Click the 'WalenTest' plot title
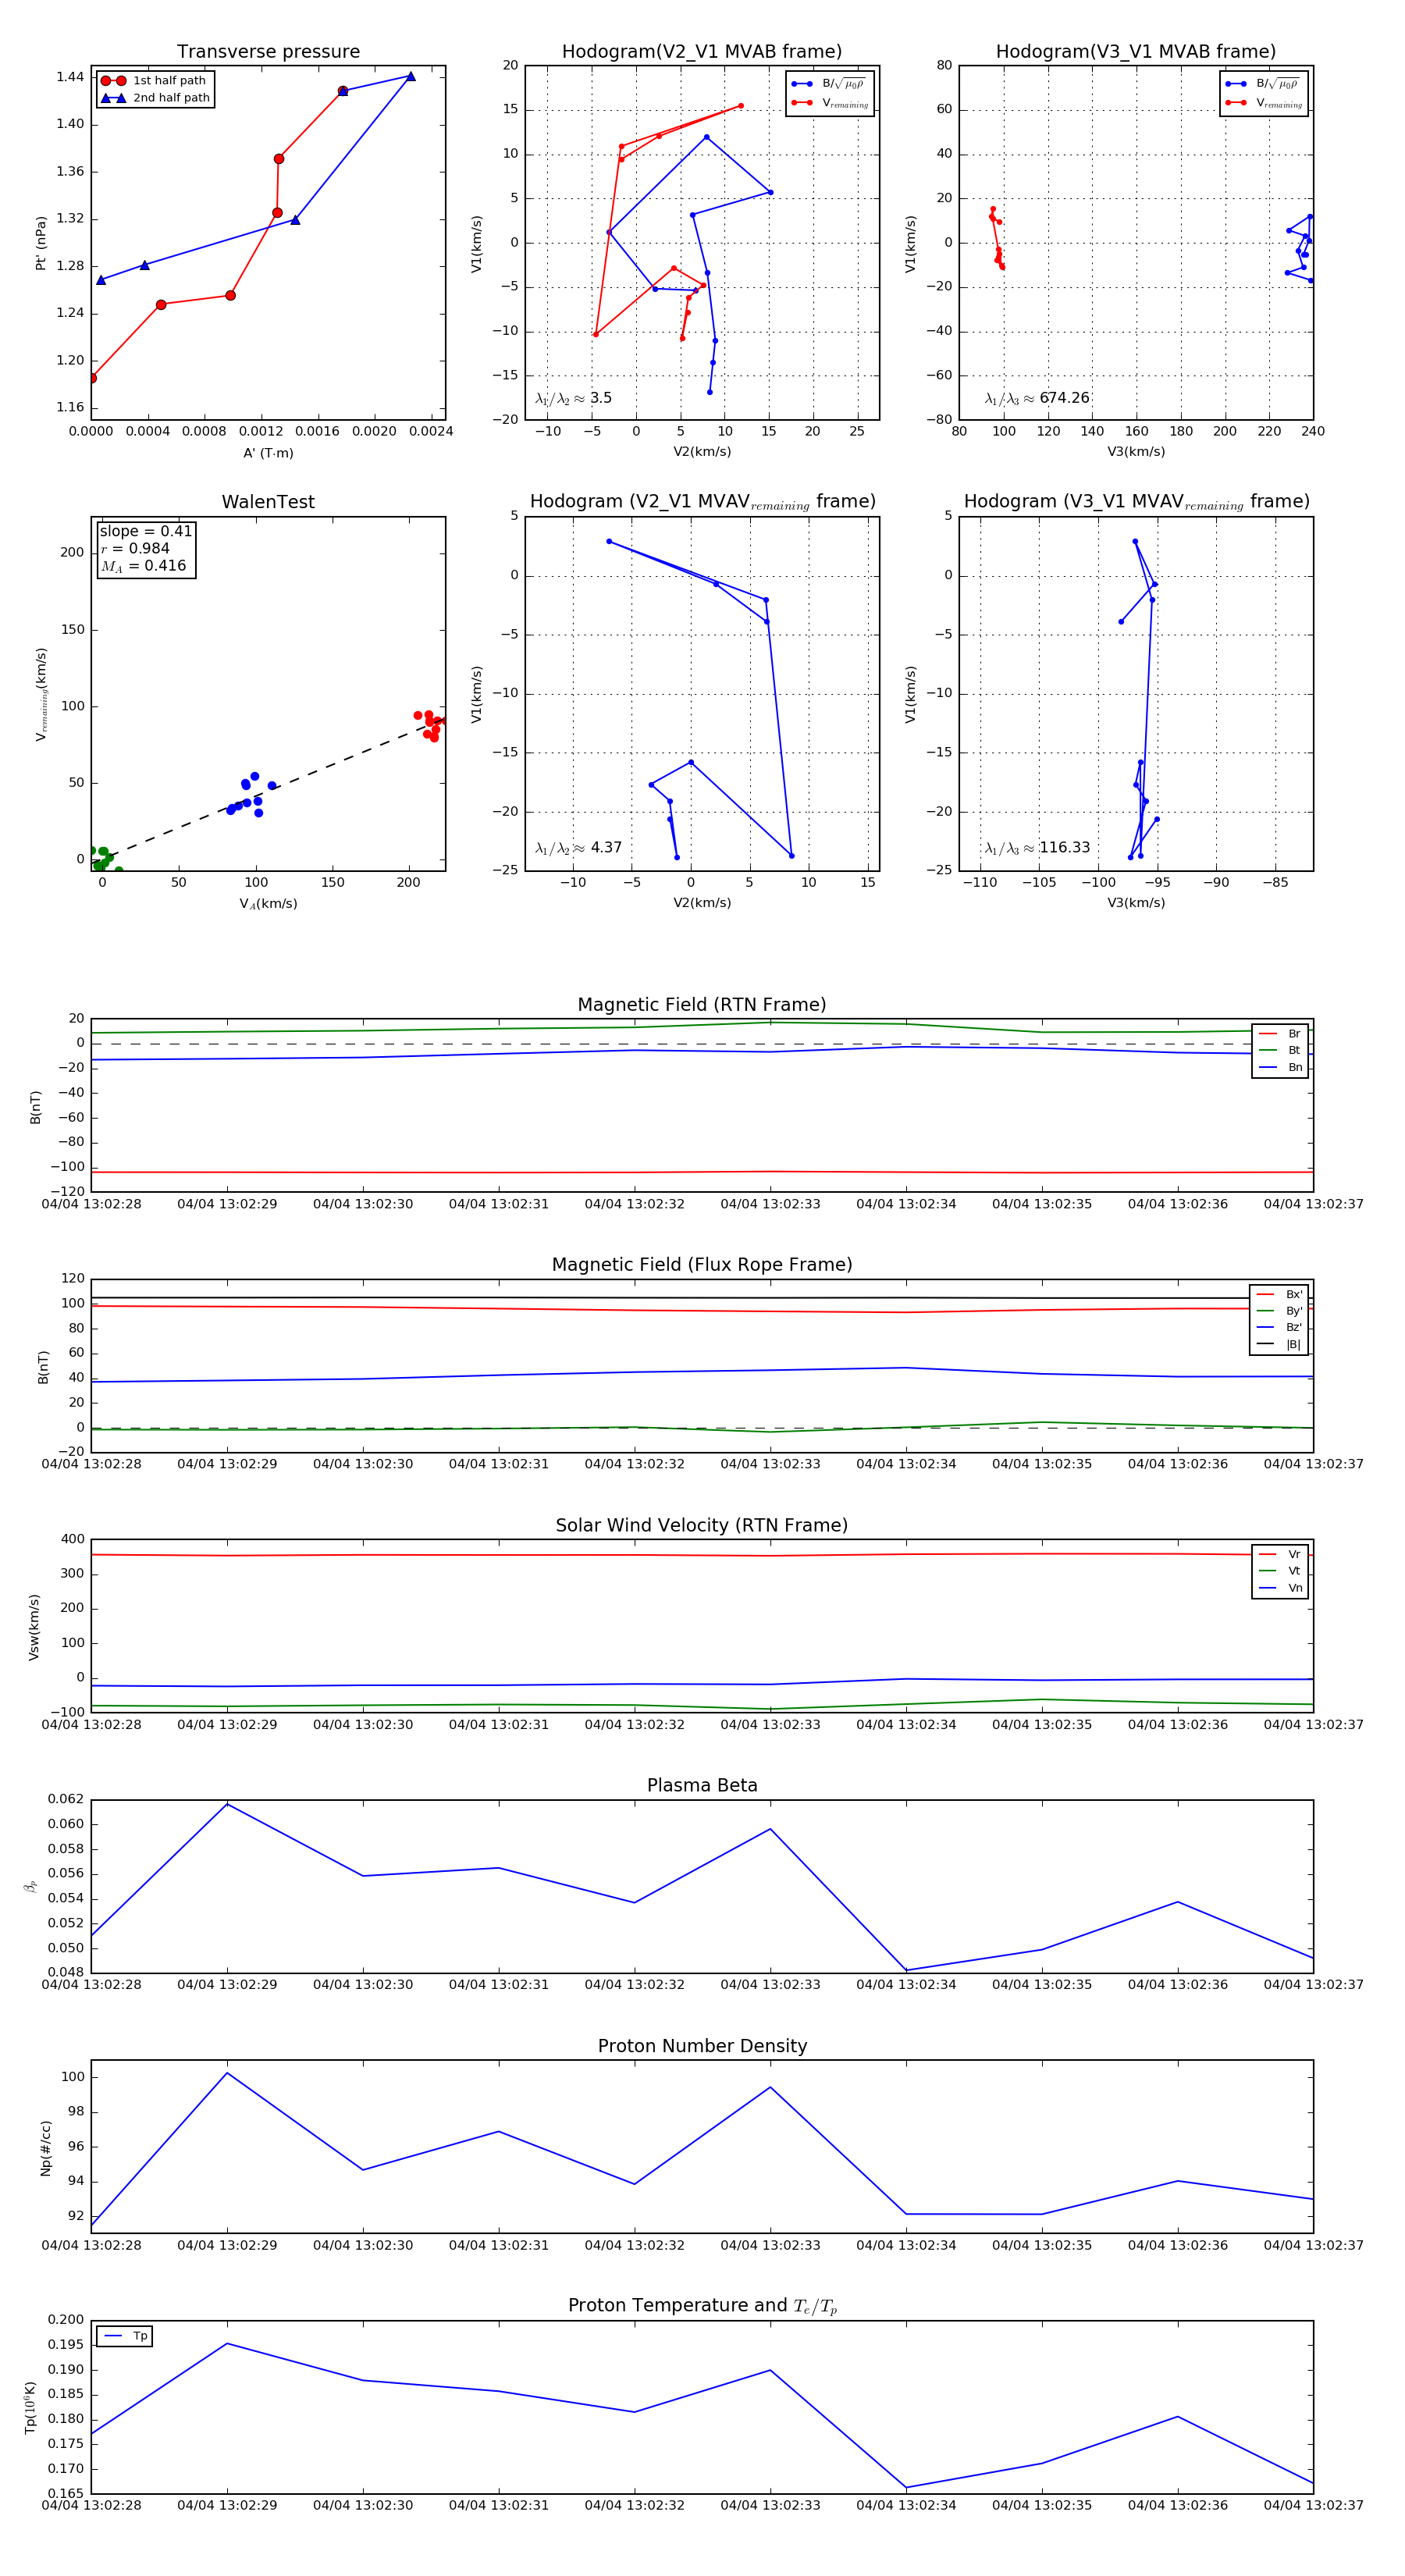The width and height of the screenshot is (1405, 2576). [x=268, y=502]
